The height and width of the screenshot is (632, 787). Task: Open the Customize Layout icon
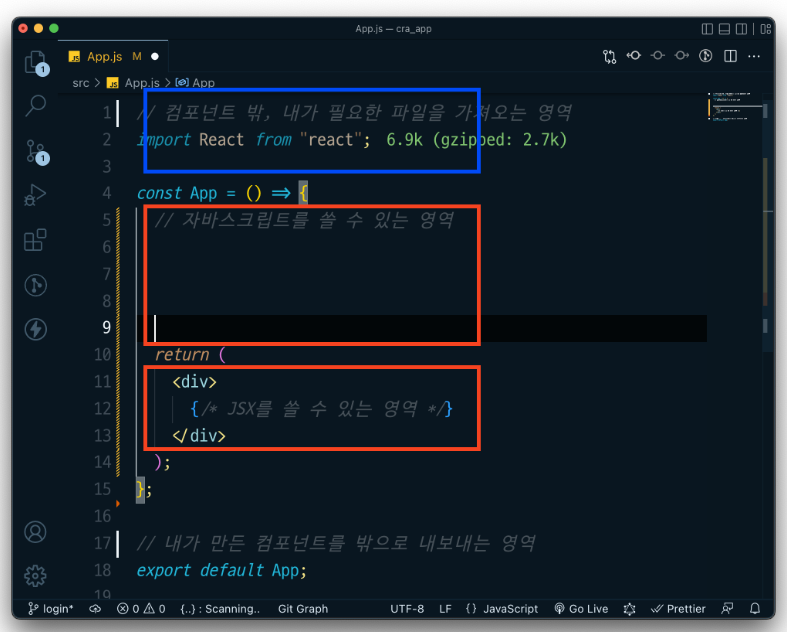click(765, 29)
